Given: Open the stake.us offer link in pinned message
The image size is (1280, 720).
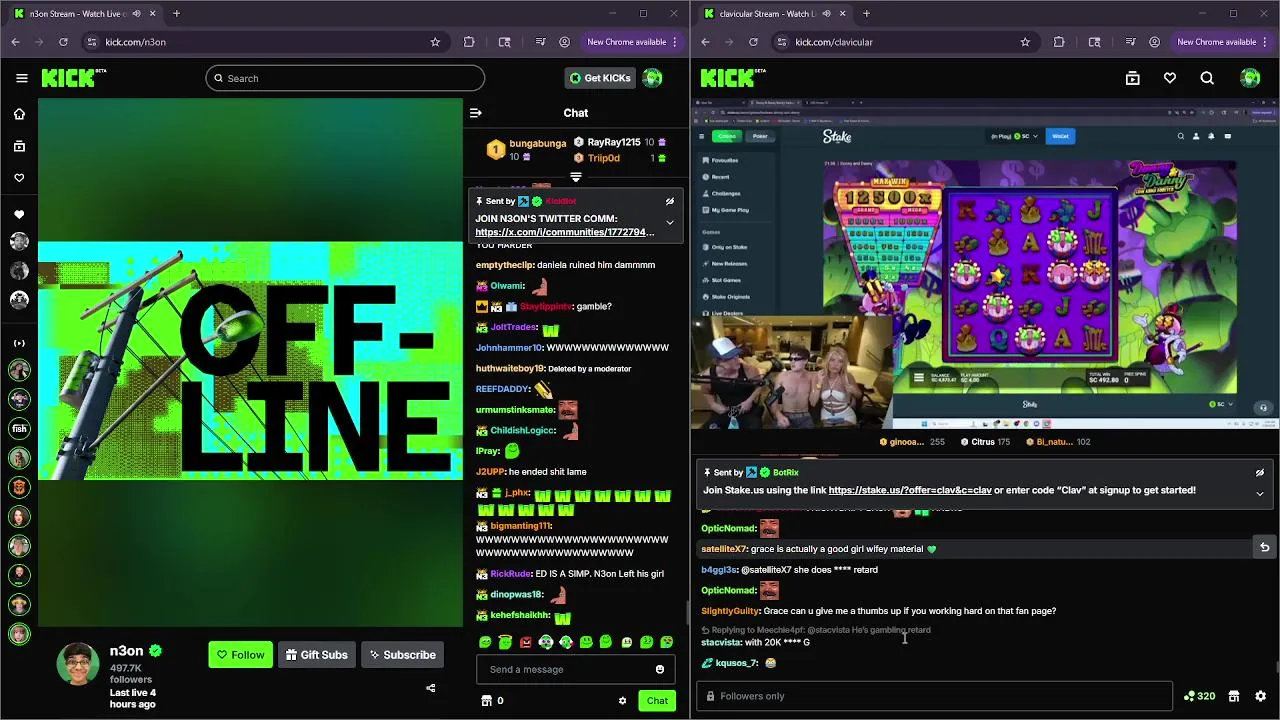Looking at the screenshot, I should pyautogui.click(x=910, y=490).
